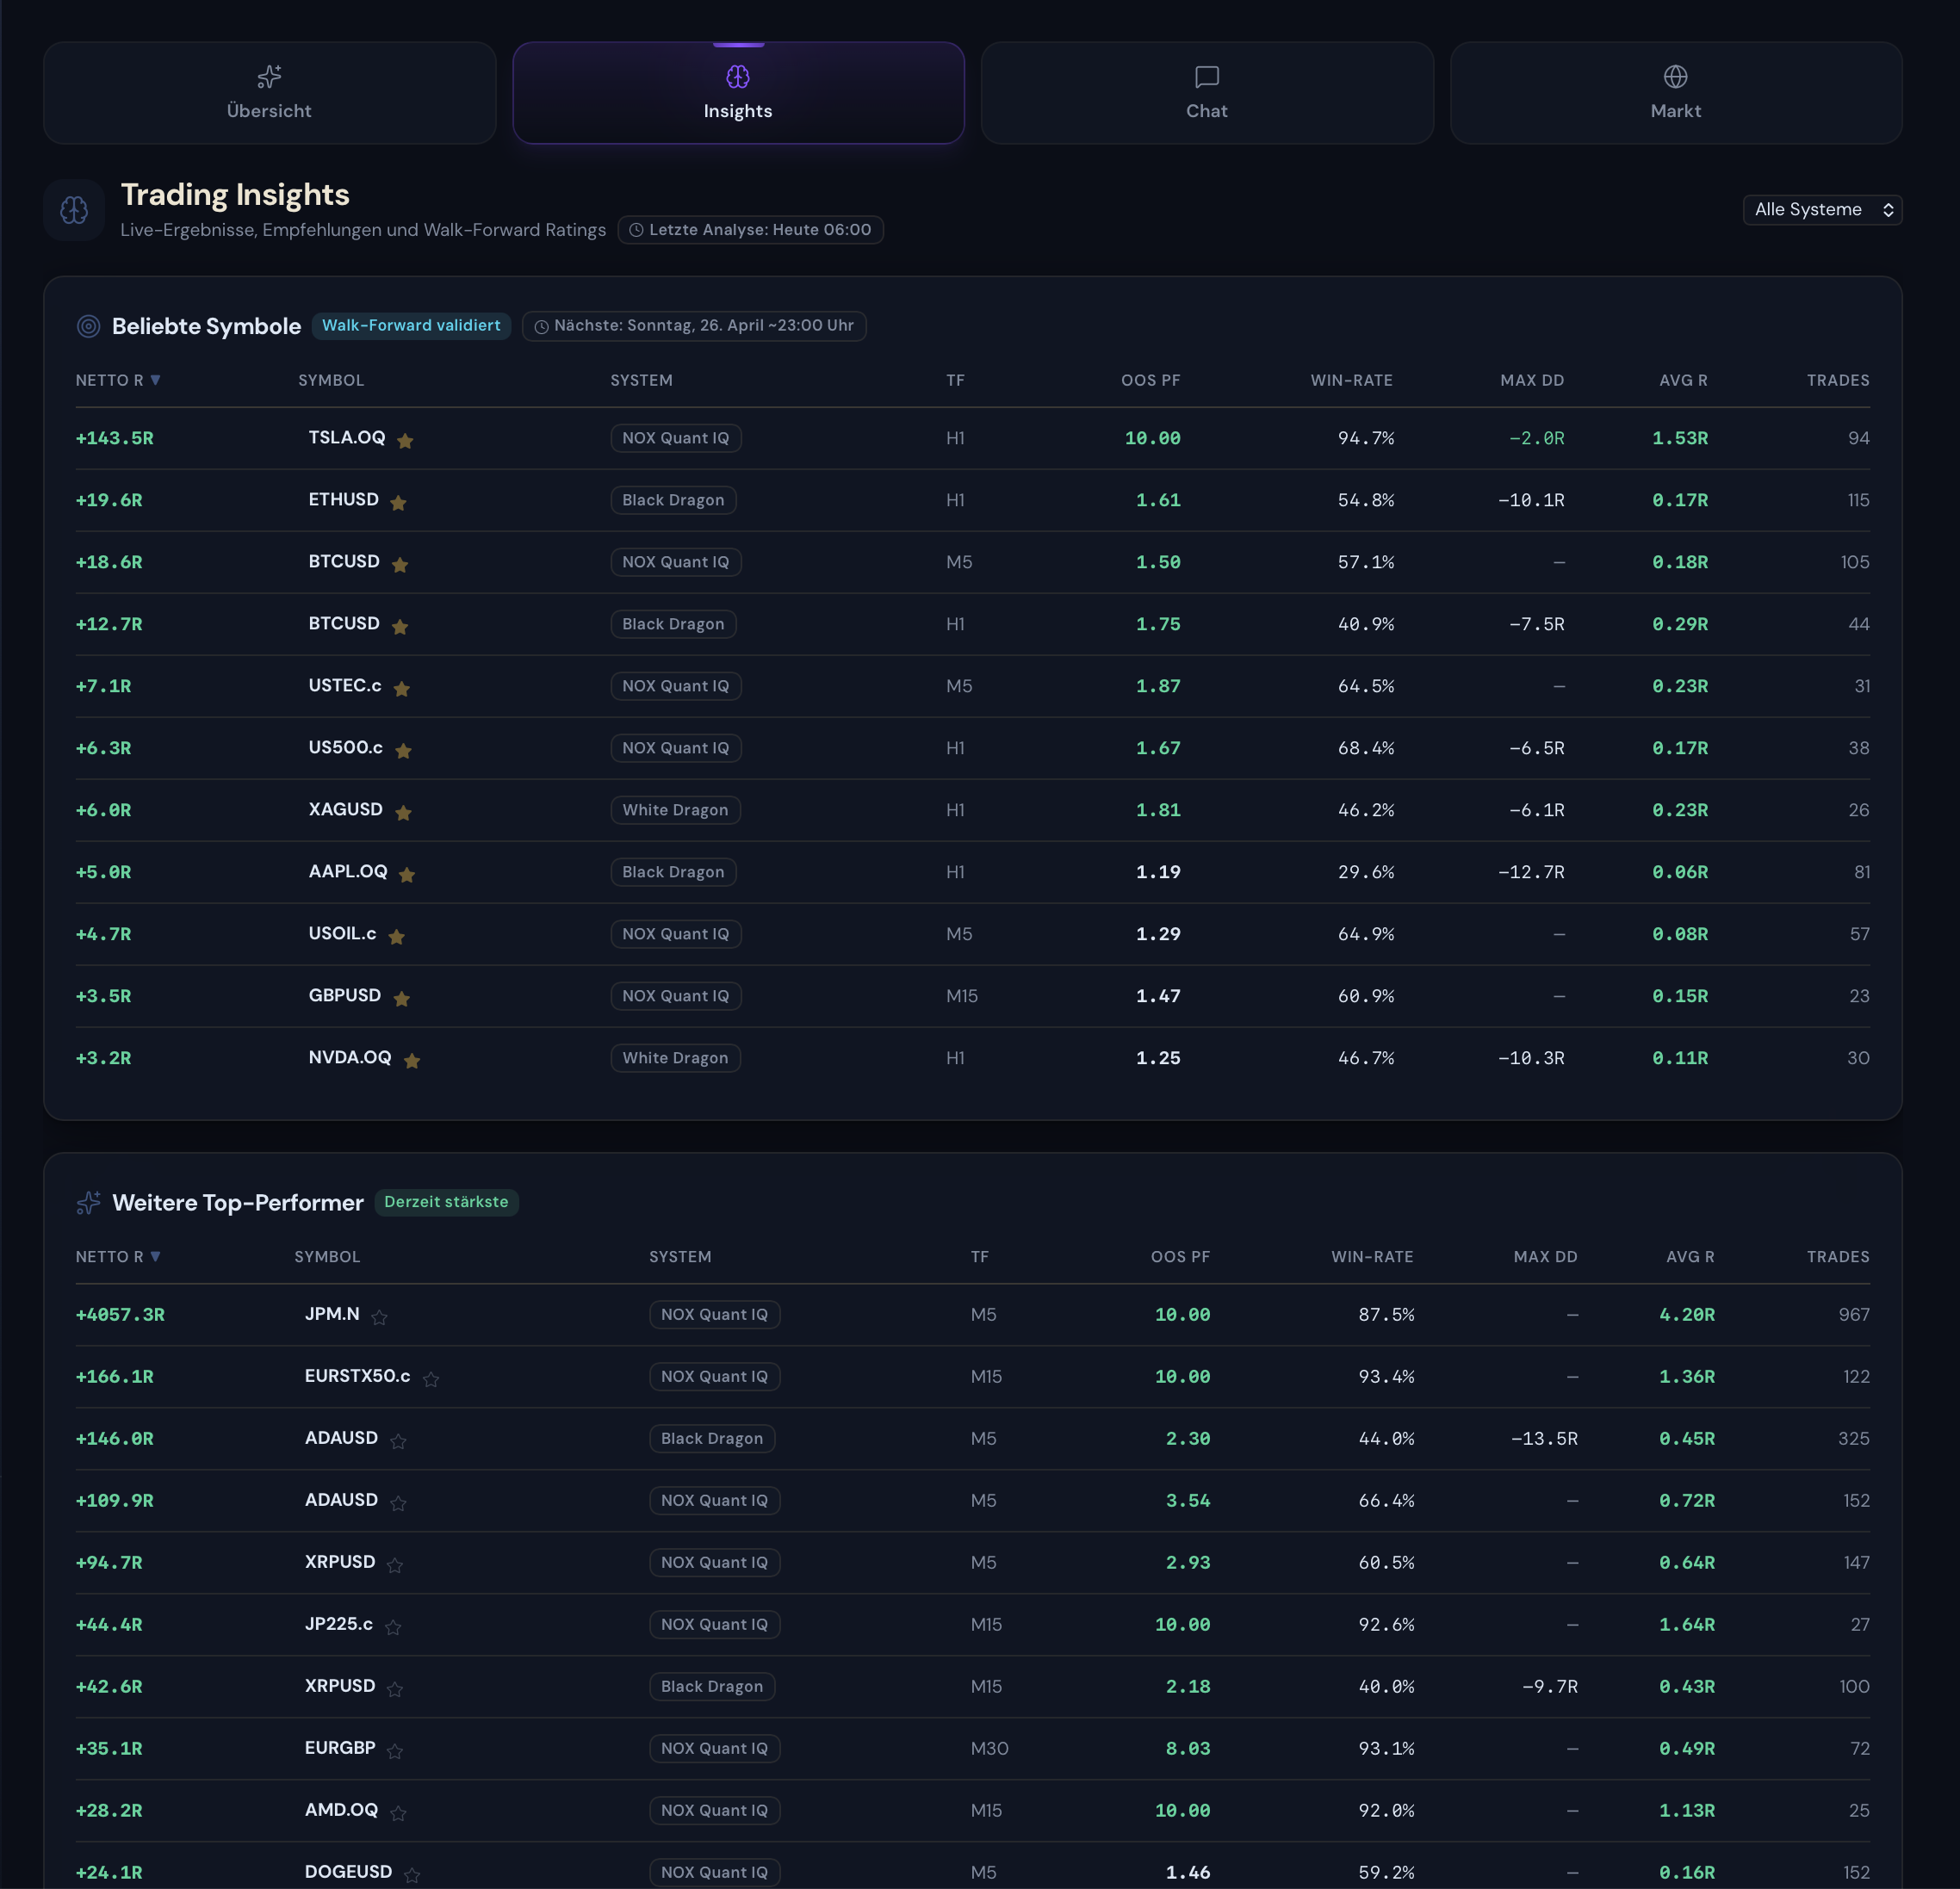
Task: Click the sparkle icon on the Übersicht tab
Action: click(269, 77)
